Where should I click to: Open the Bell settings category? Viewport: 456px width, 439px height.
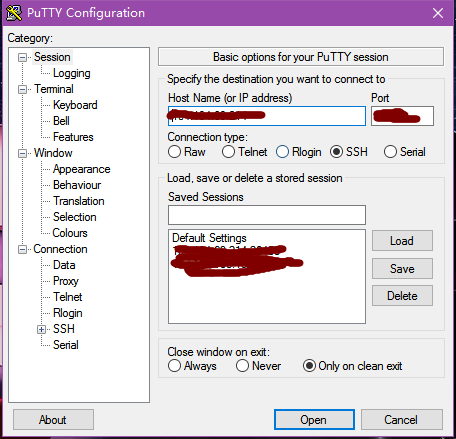click(61, 121)
